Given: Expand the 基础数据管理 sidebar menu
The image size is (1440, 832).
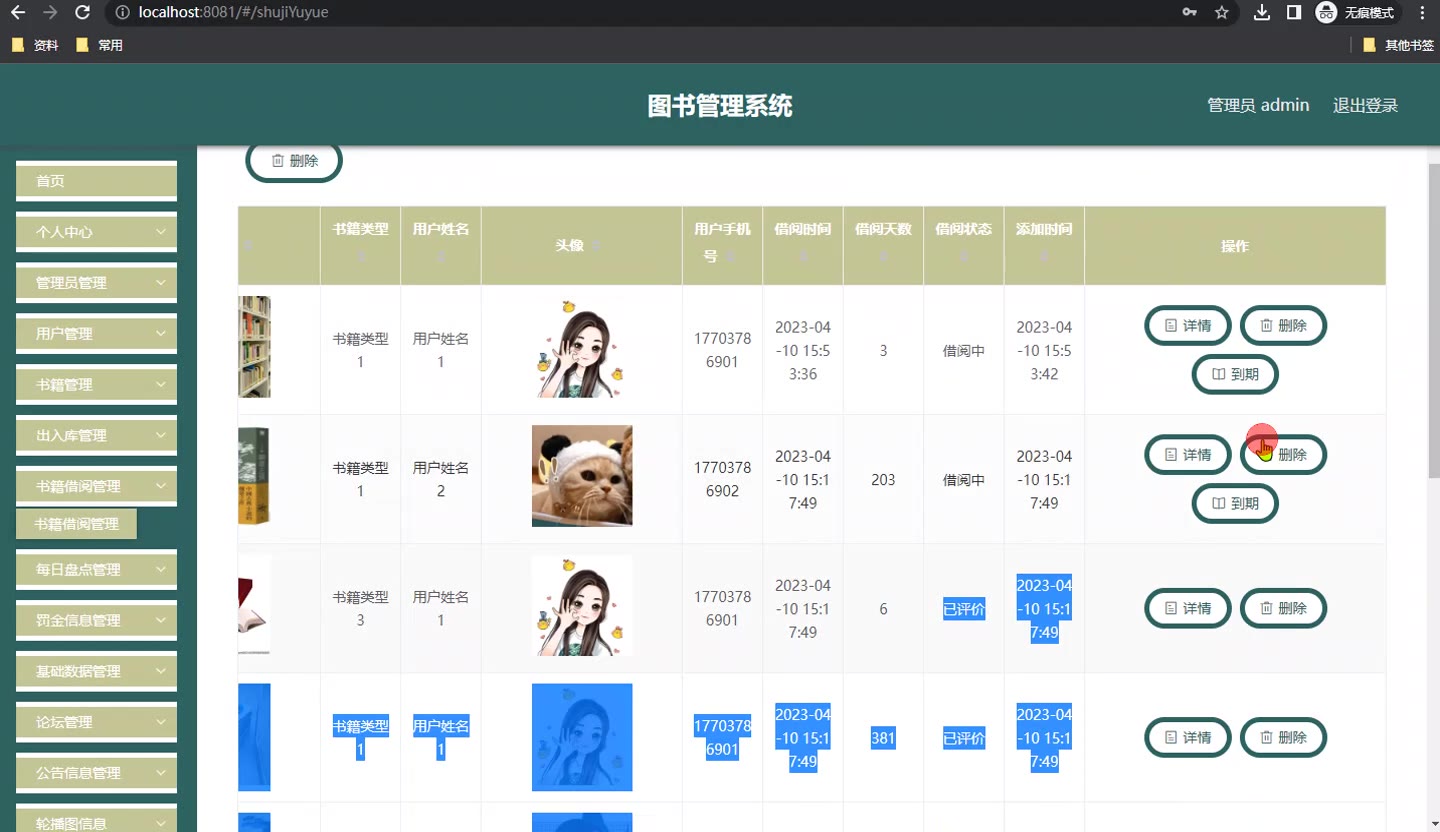Looking at the screenshot, I should click(96, 671).
